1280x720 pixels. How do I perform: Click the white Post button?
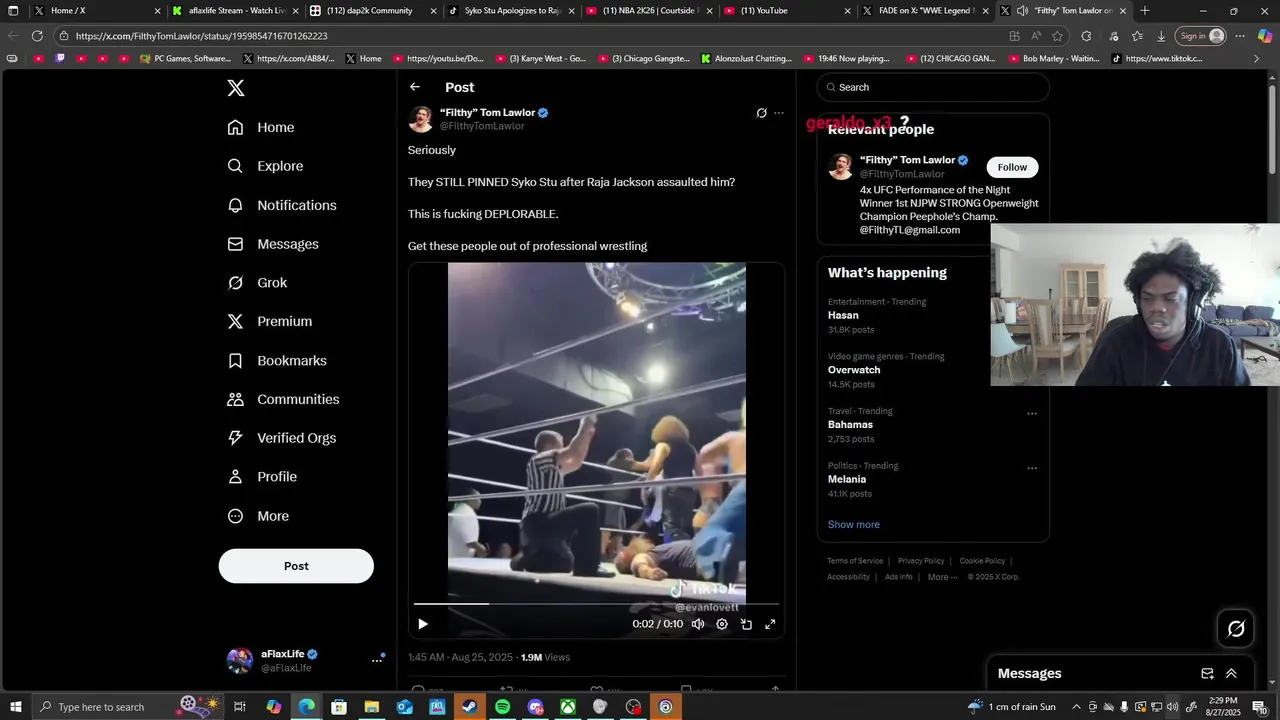(296, 566)
